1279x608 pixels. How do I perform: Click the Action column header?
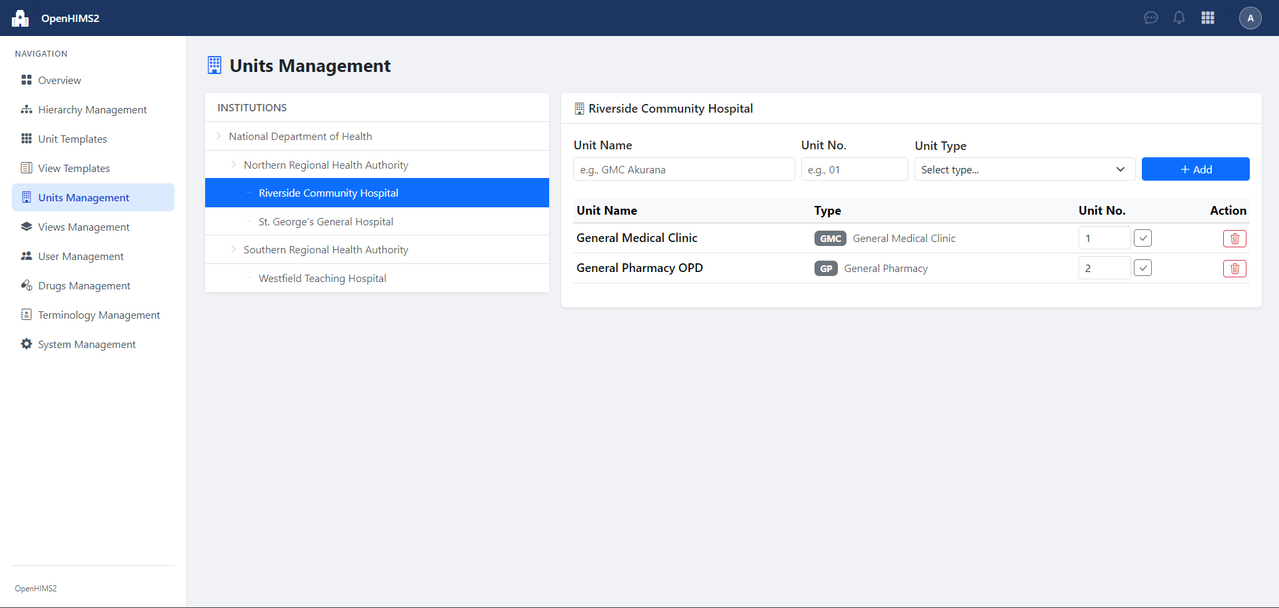coord(1228,211)
